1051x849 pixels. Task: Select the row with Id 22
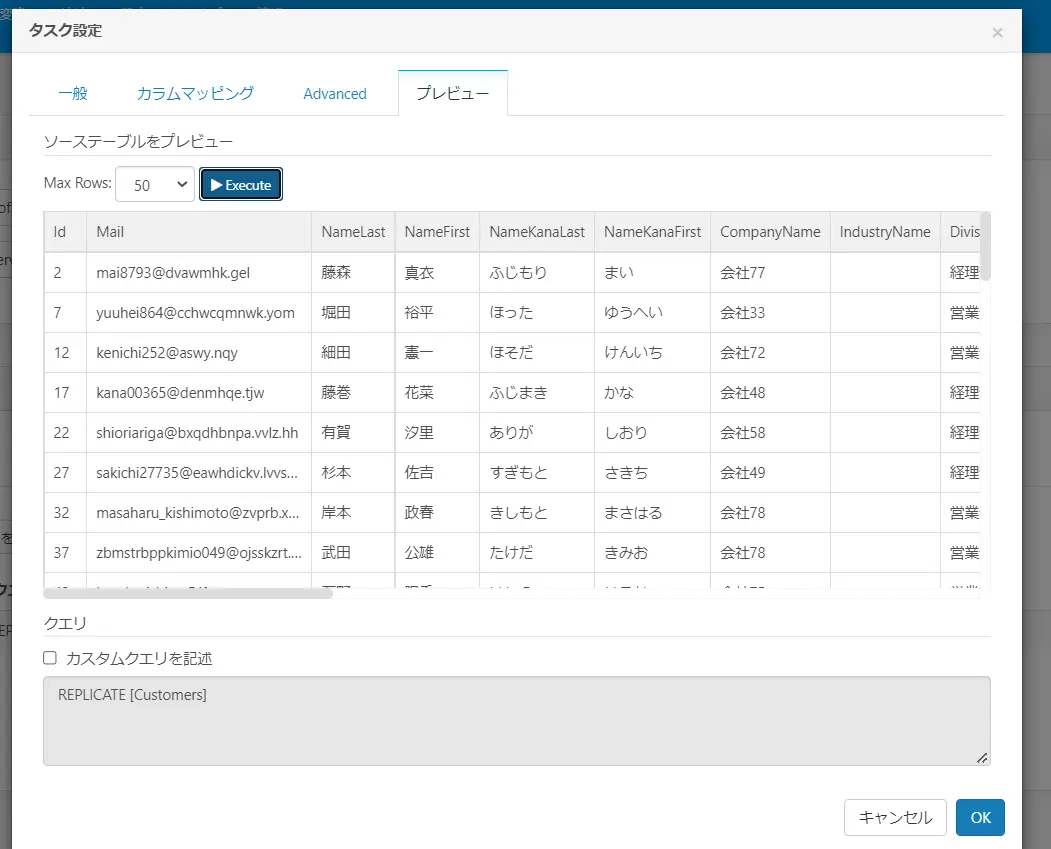pyautogui.click(x=512, y=433)
